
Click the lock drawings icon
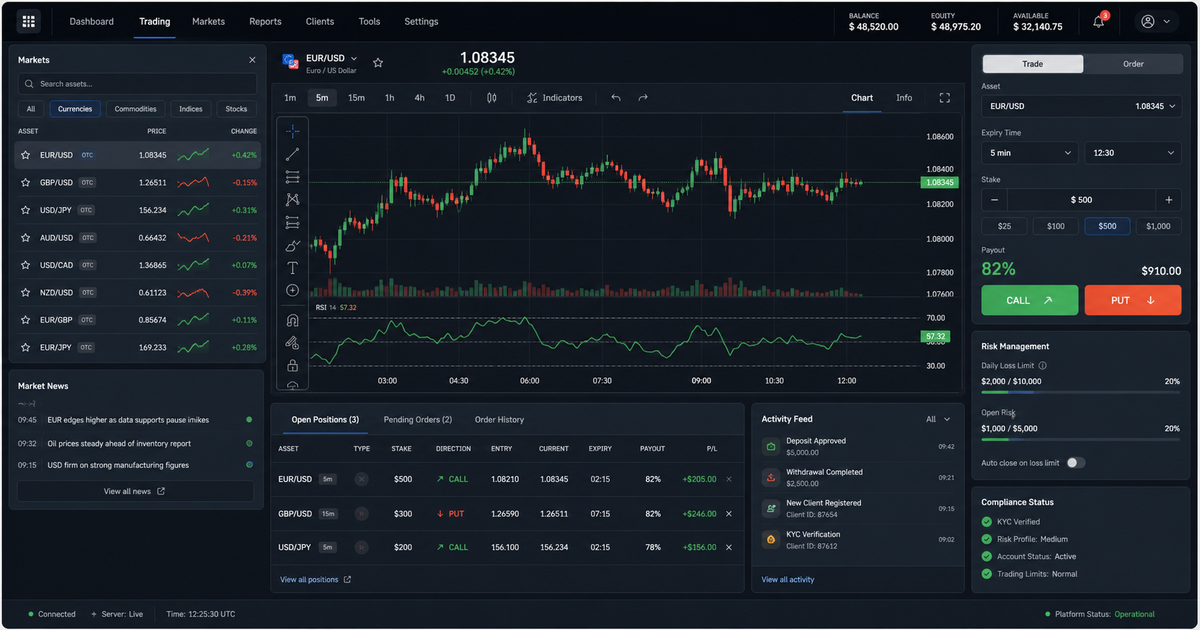tap(293, 366)
